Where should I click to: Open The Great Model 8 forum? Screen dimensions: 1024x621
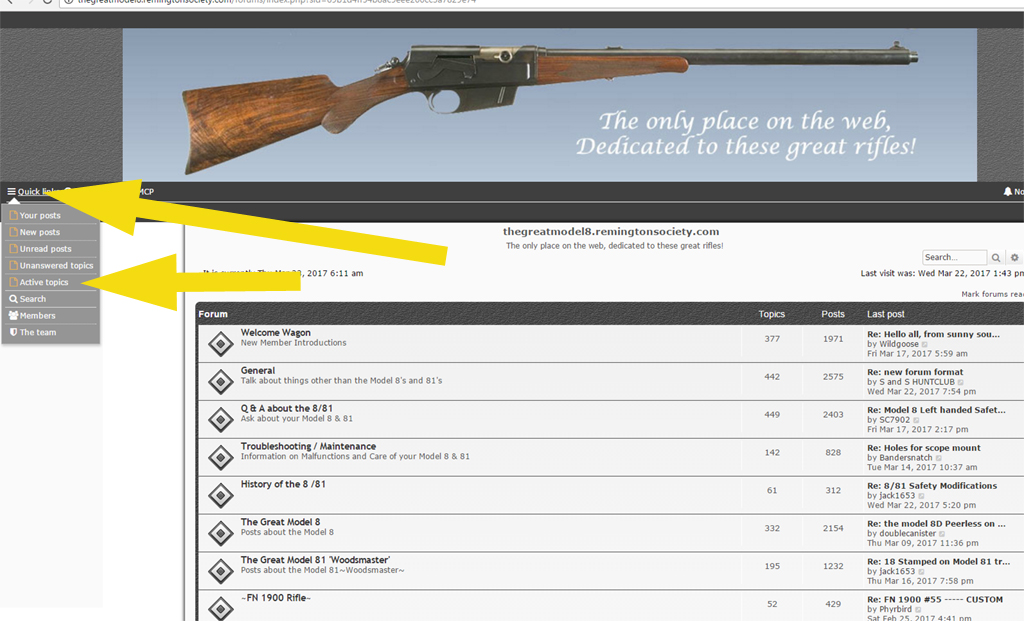[x=280, y=522]
